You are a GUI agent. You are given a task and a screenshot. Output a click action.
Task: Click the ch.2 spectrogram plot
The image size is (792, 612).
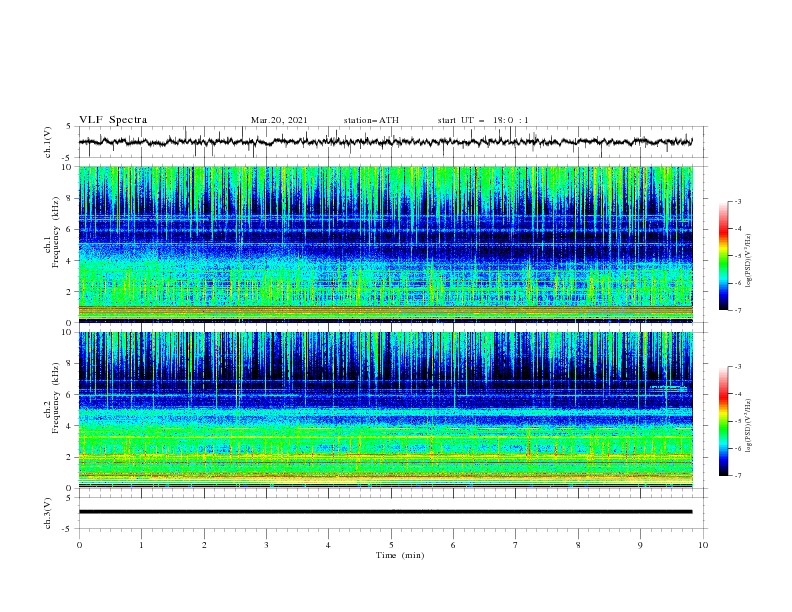pyautogui.click(x=385, y=410)
